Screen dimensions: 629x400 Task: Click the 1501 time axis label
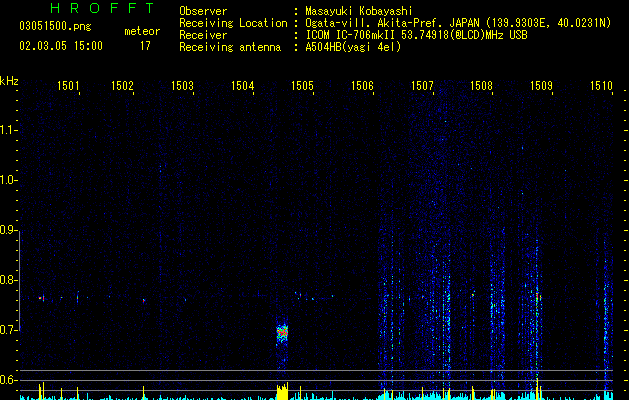click(x=68, y=85)
